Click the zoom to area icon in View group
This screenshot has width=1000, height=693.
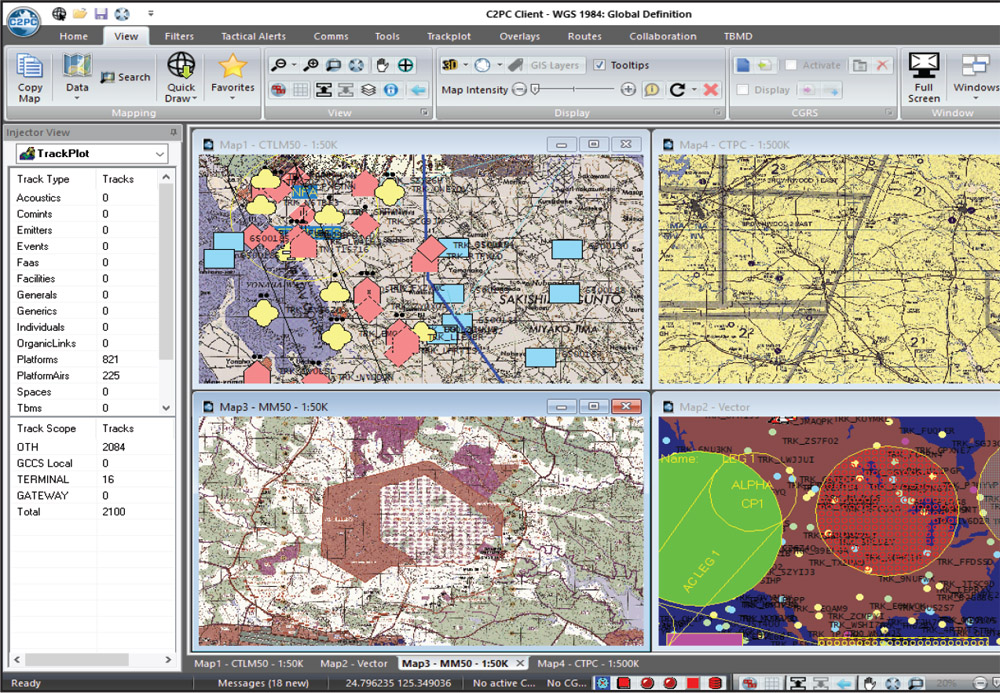pos(334,65)
